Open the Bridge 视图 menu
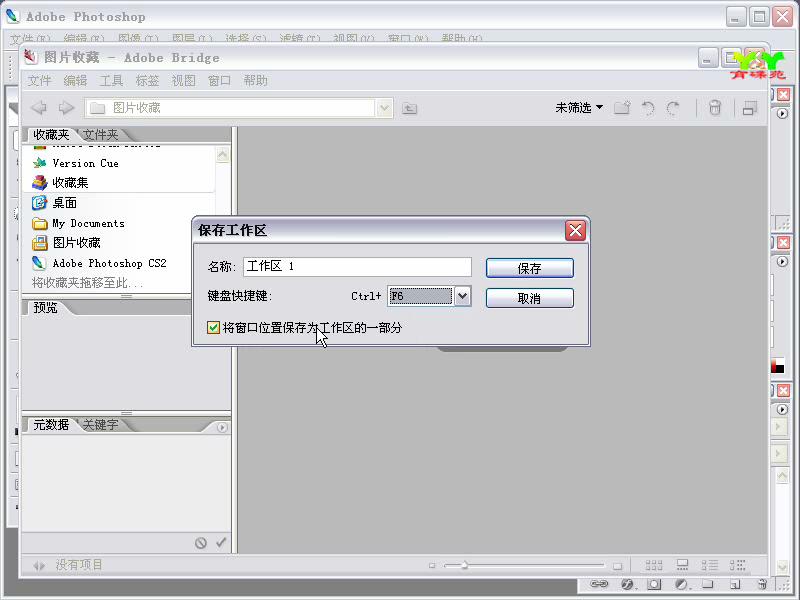The image size is (800, 600). click(x=183, y=81)
